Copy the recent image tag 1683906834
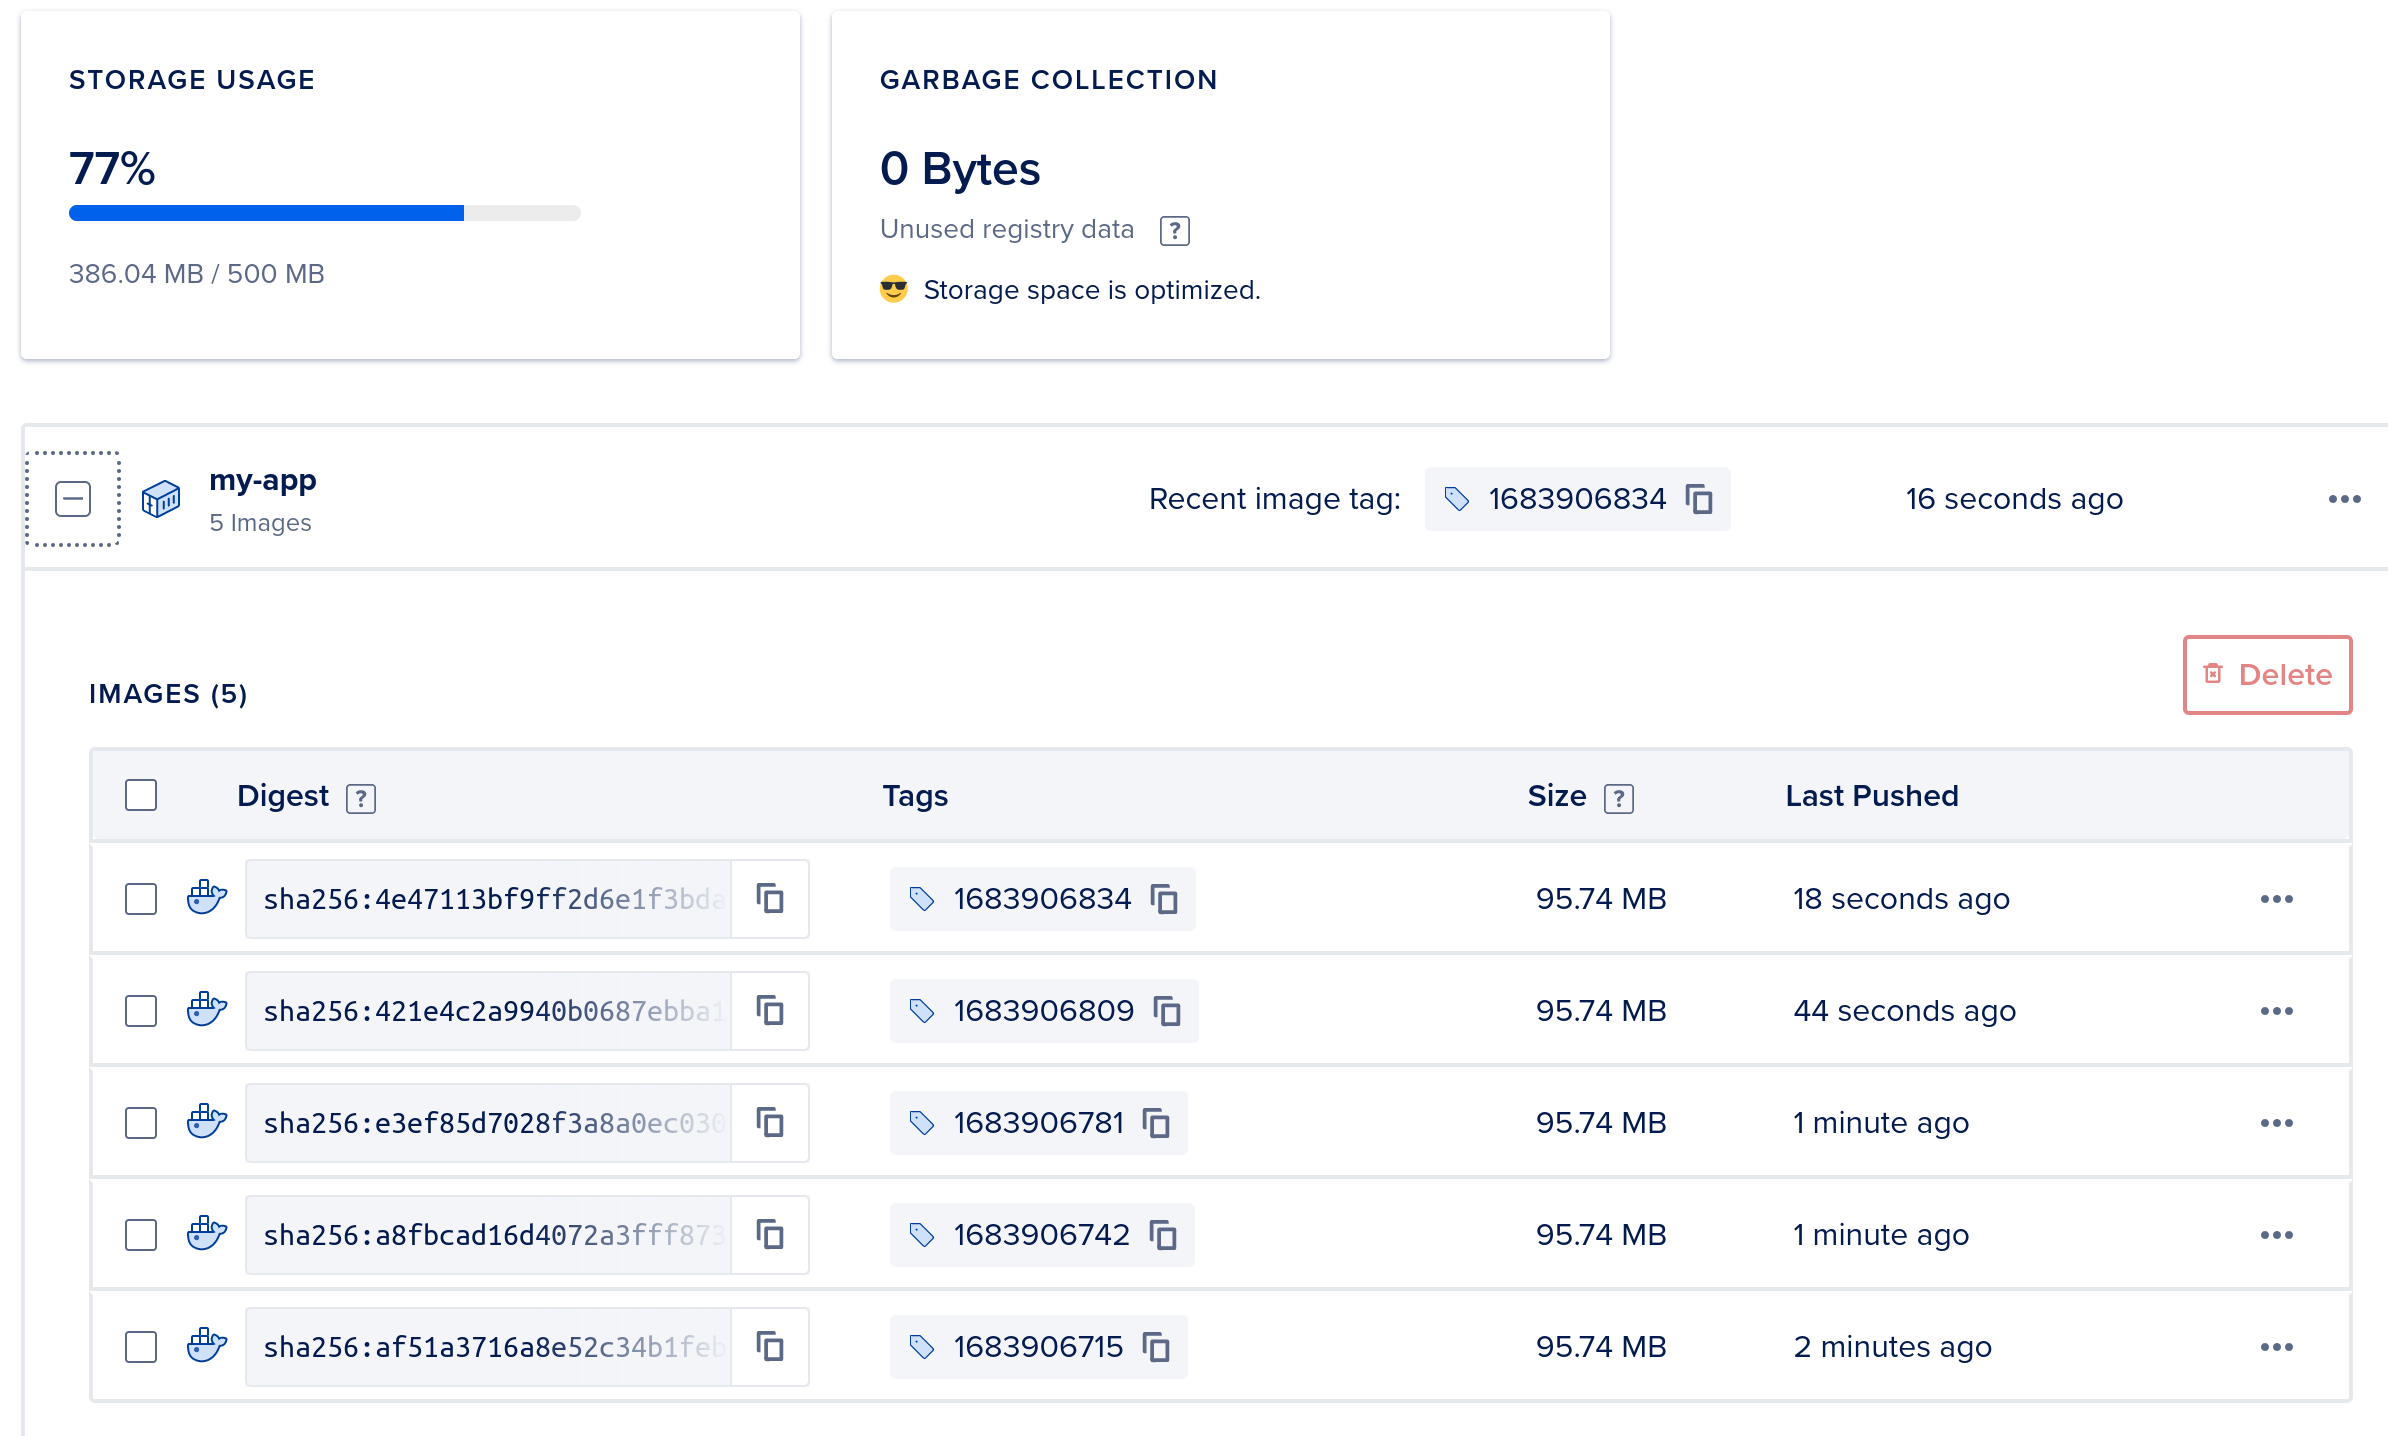This screenshot has height=1436, width=2388. 1701,499
